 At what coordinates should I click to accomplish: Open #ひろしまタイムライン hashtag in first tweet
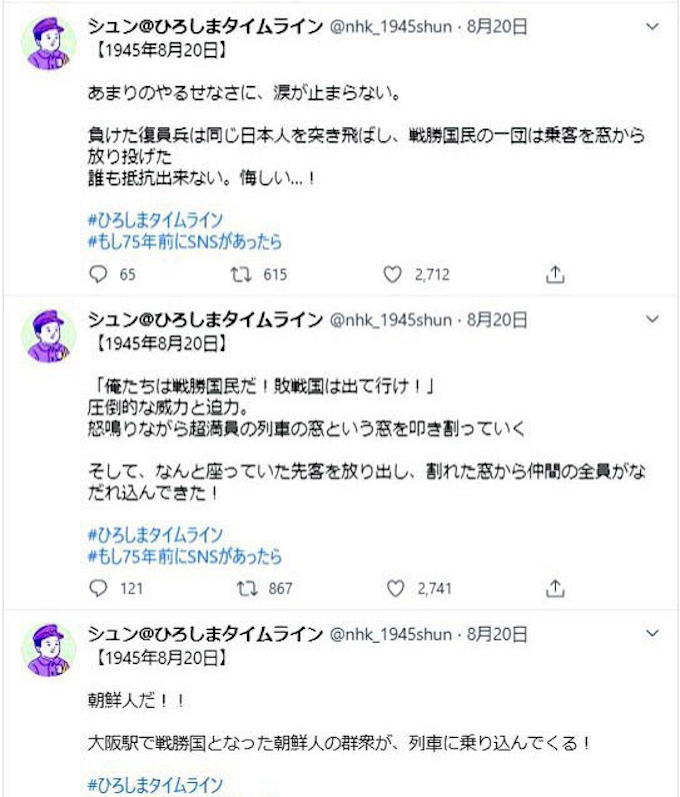(154, 221)
